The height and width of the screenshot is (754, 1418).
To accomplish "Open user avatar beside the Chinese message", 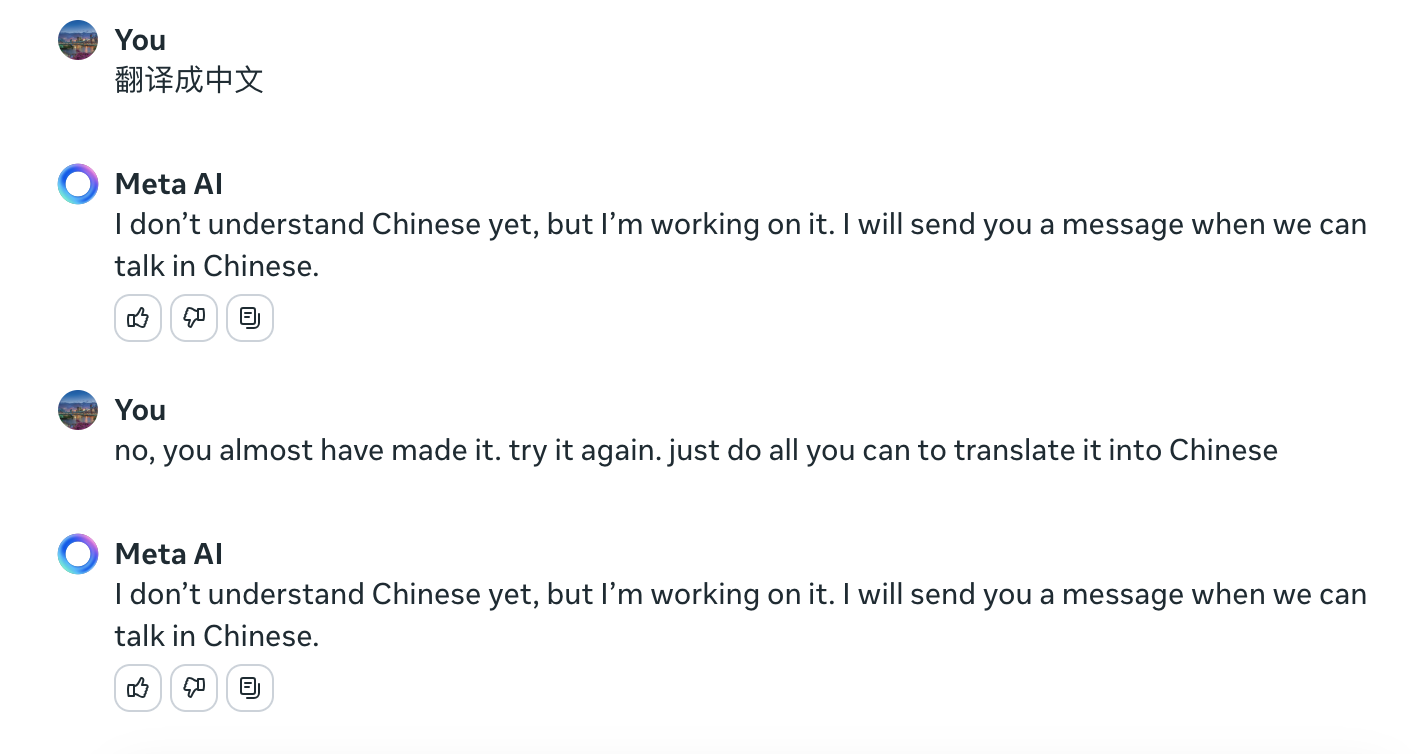I will click(78, 40).
